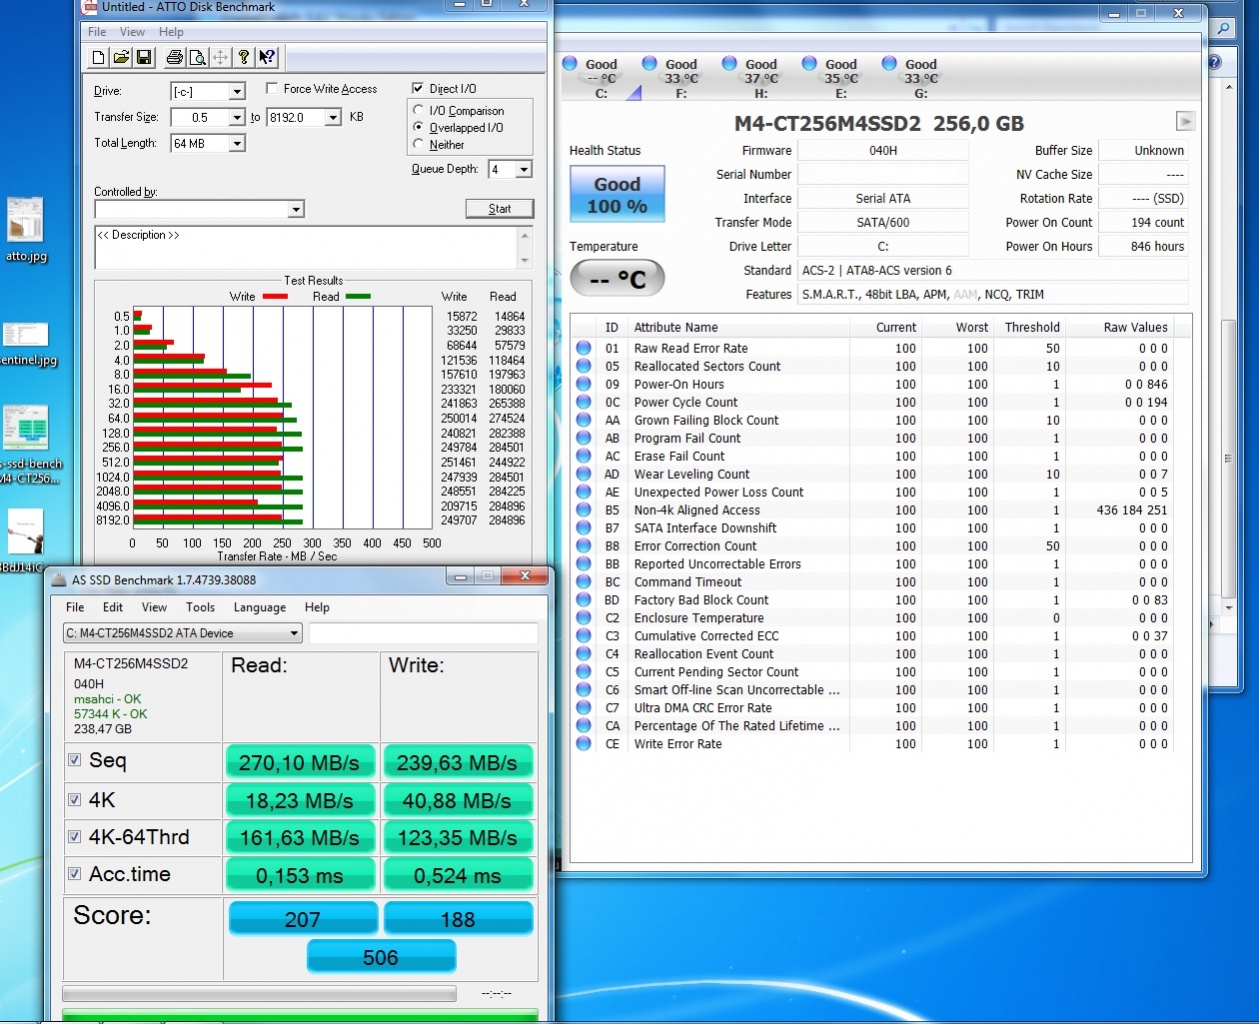Screen dimensions: 1259x1024
Task: Click the yellow question mark About icon
Action: point(243,58)
